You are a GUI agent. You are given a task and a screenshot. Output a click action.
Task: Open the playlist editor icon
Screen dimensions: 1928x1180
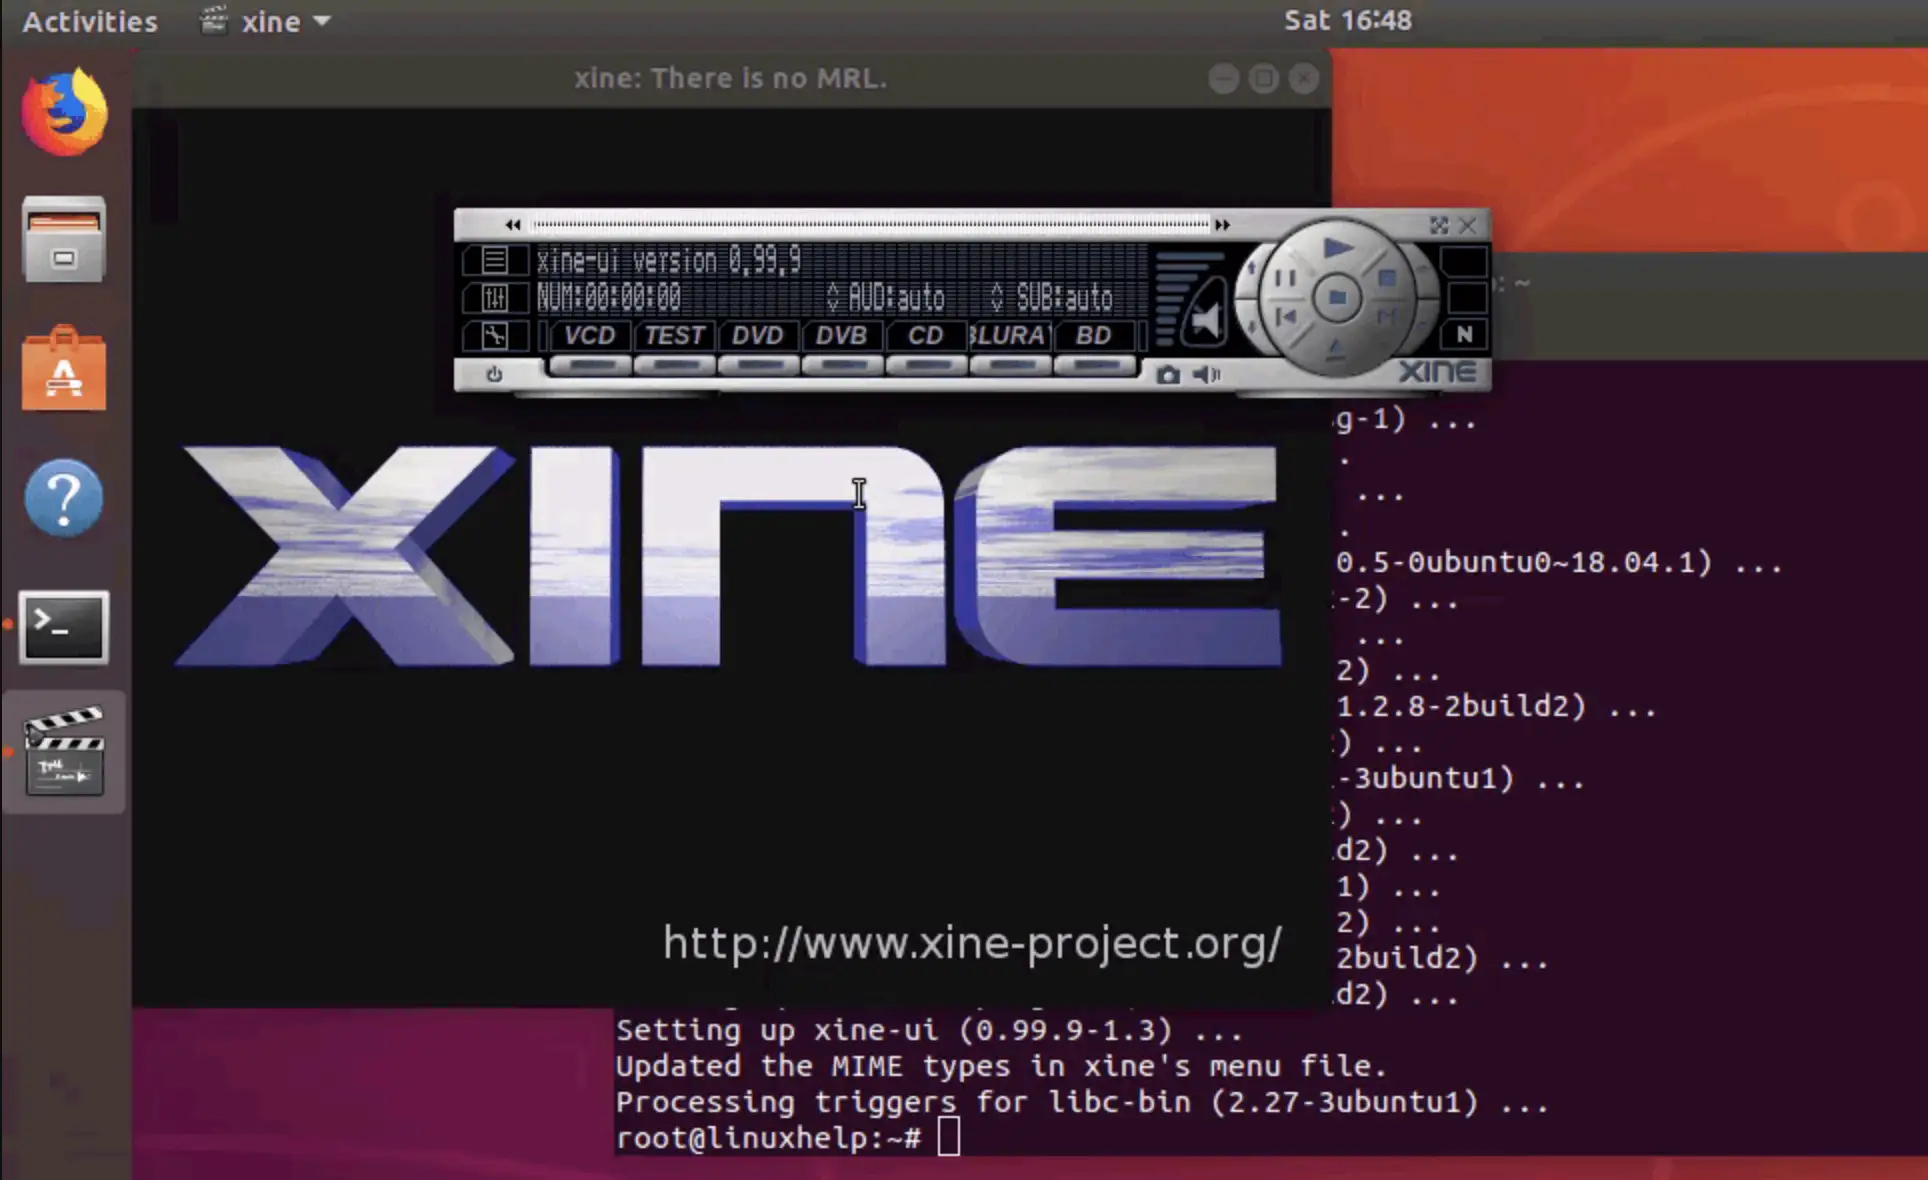tap(494, 261)
